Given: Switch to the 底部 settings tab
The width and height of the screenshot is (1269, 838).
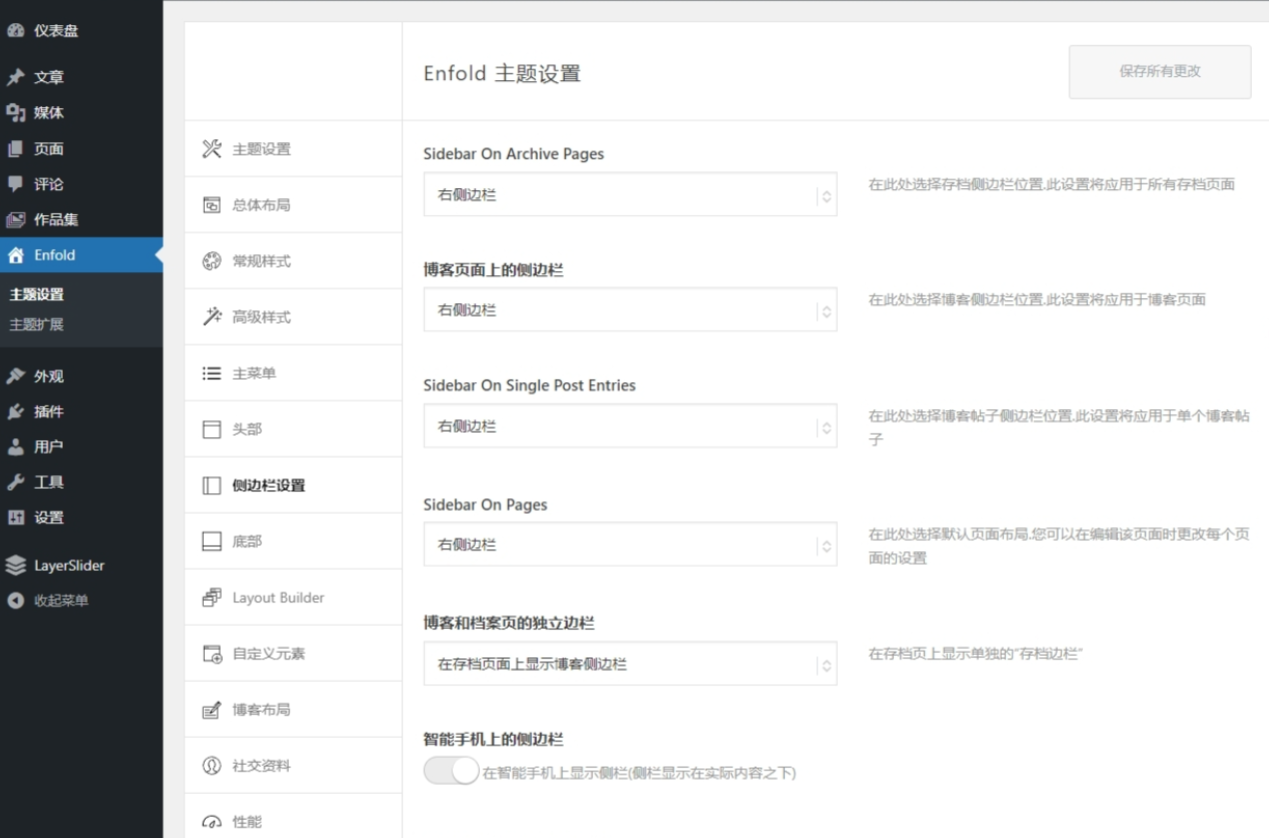Looking at the screenshot, I should (293, 541).
